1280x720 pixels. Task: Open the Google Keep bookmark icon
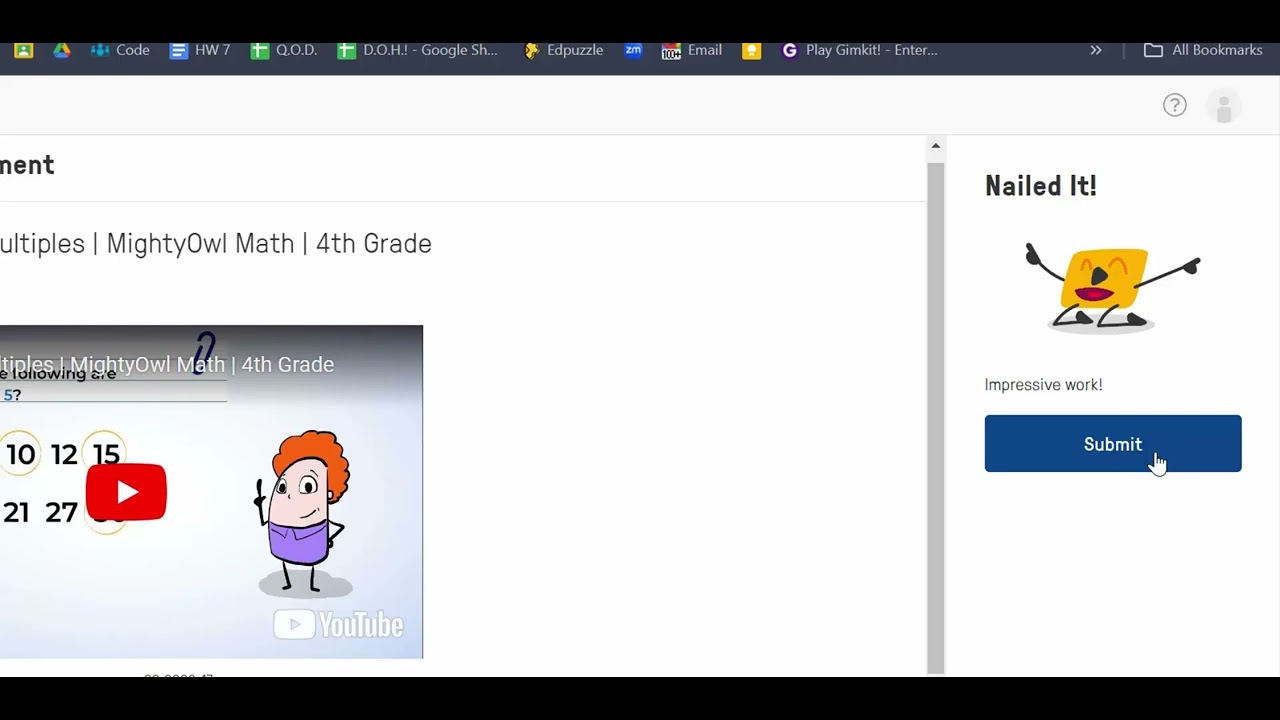751,50
